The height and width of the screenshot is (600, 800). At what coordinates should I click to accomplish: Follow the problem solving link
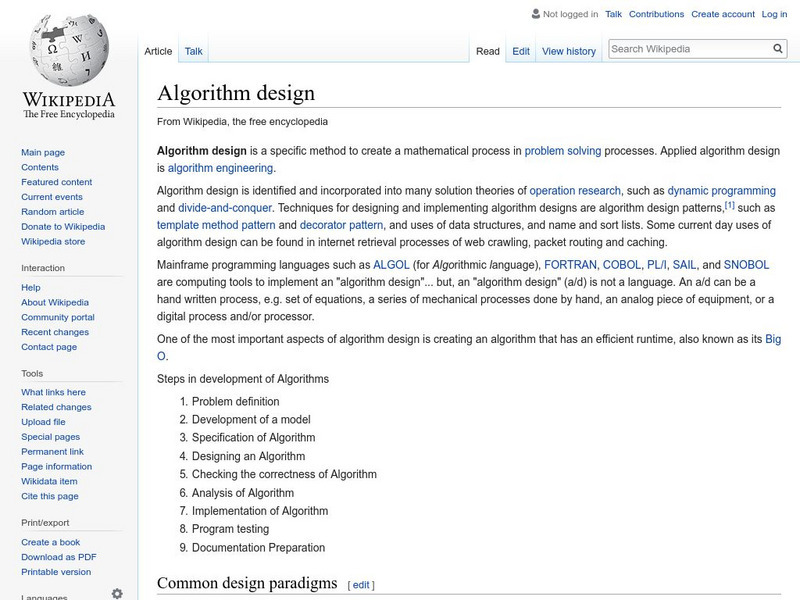tap(563, 151)
